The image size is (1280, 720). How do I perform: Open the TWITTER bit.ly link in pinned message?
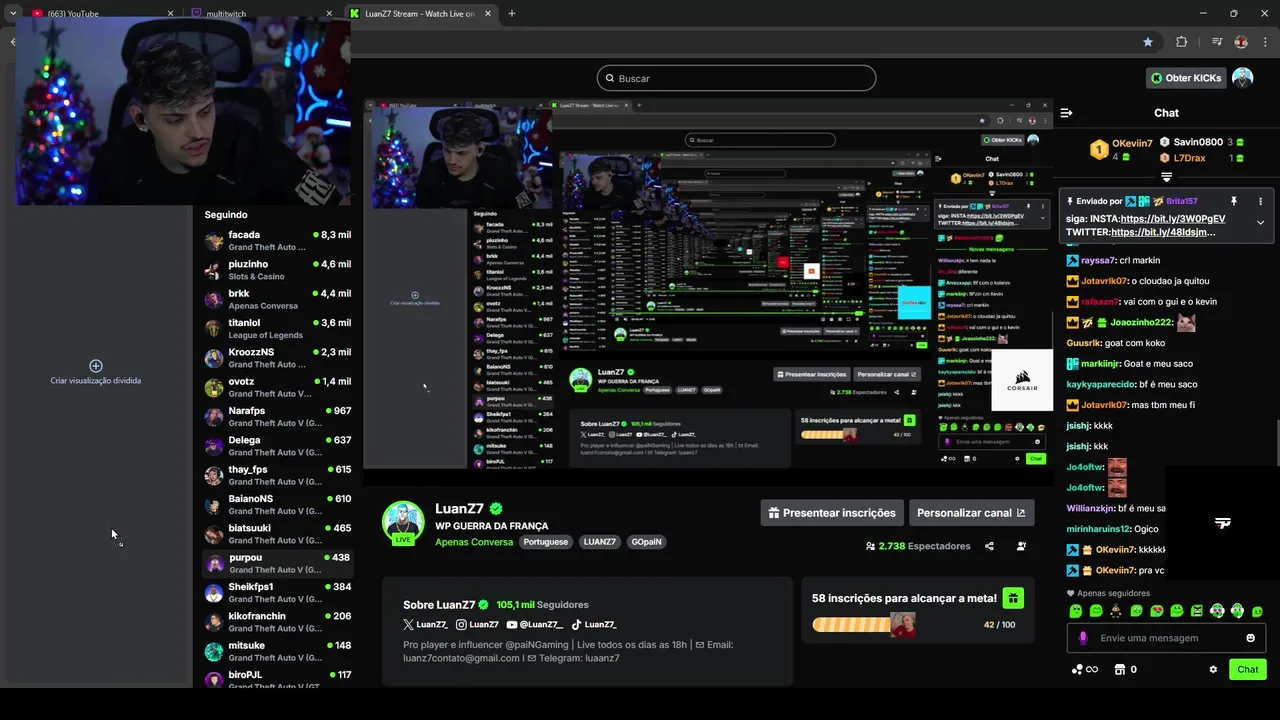(x=1163, y=232)
